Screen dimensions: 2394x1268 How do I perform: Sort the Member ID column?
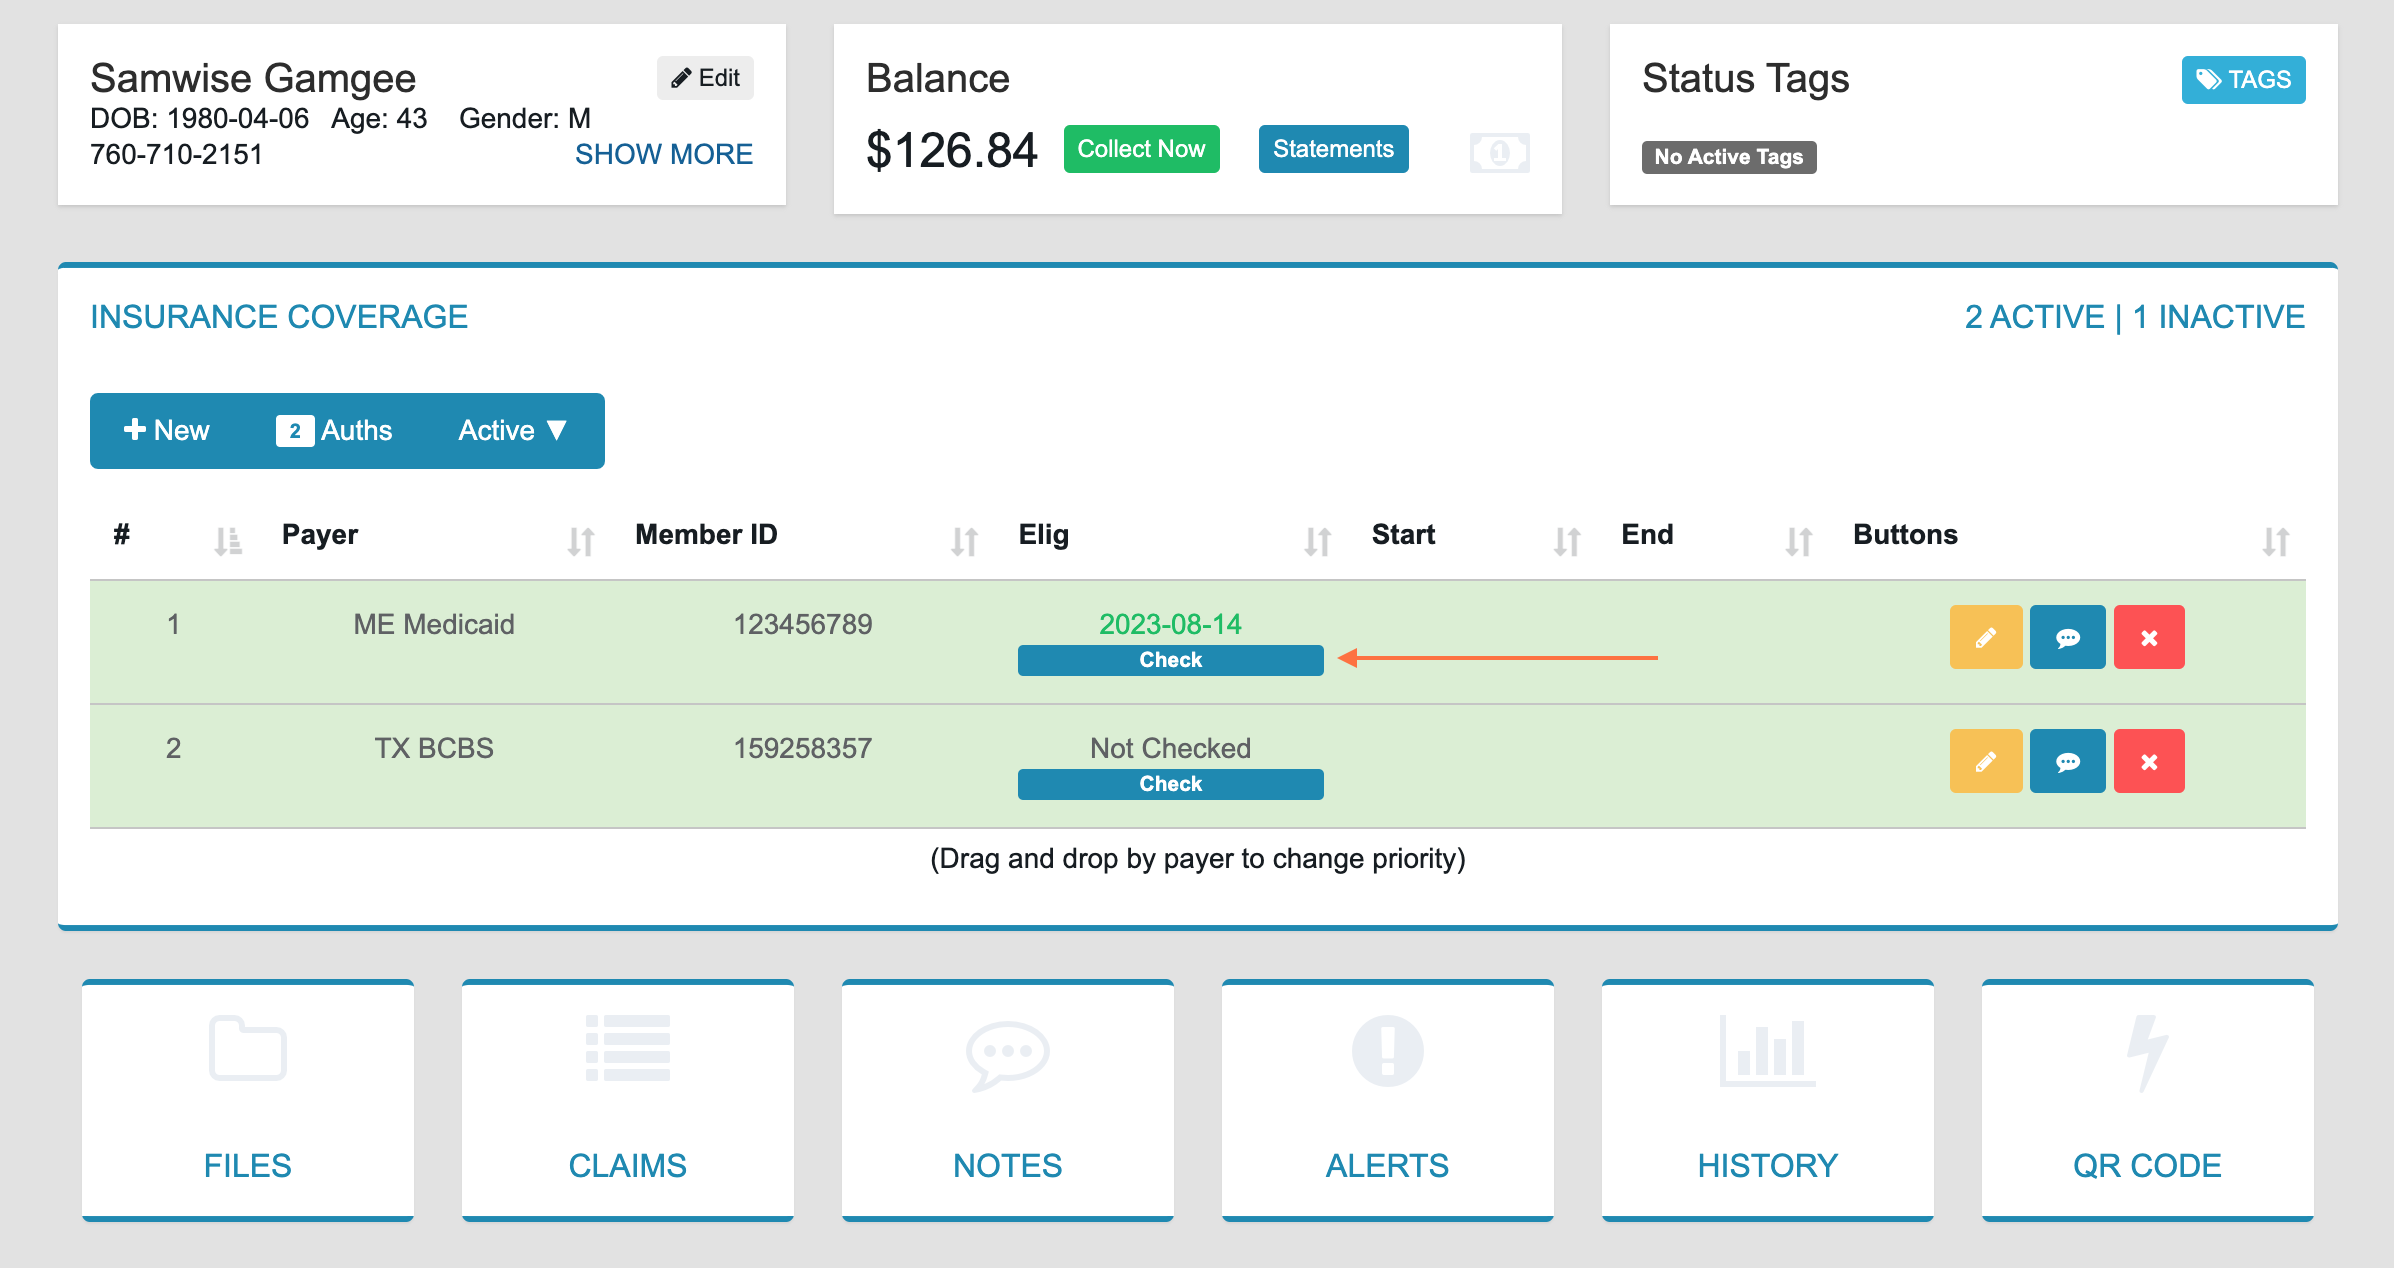tap(962, 540)
